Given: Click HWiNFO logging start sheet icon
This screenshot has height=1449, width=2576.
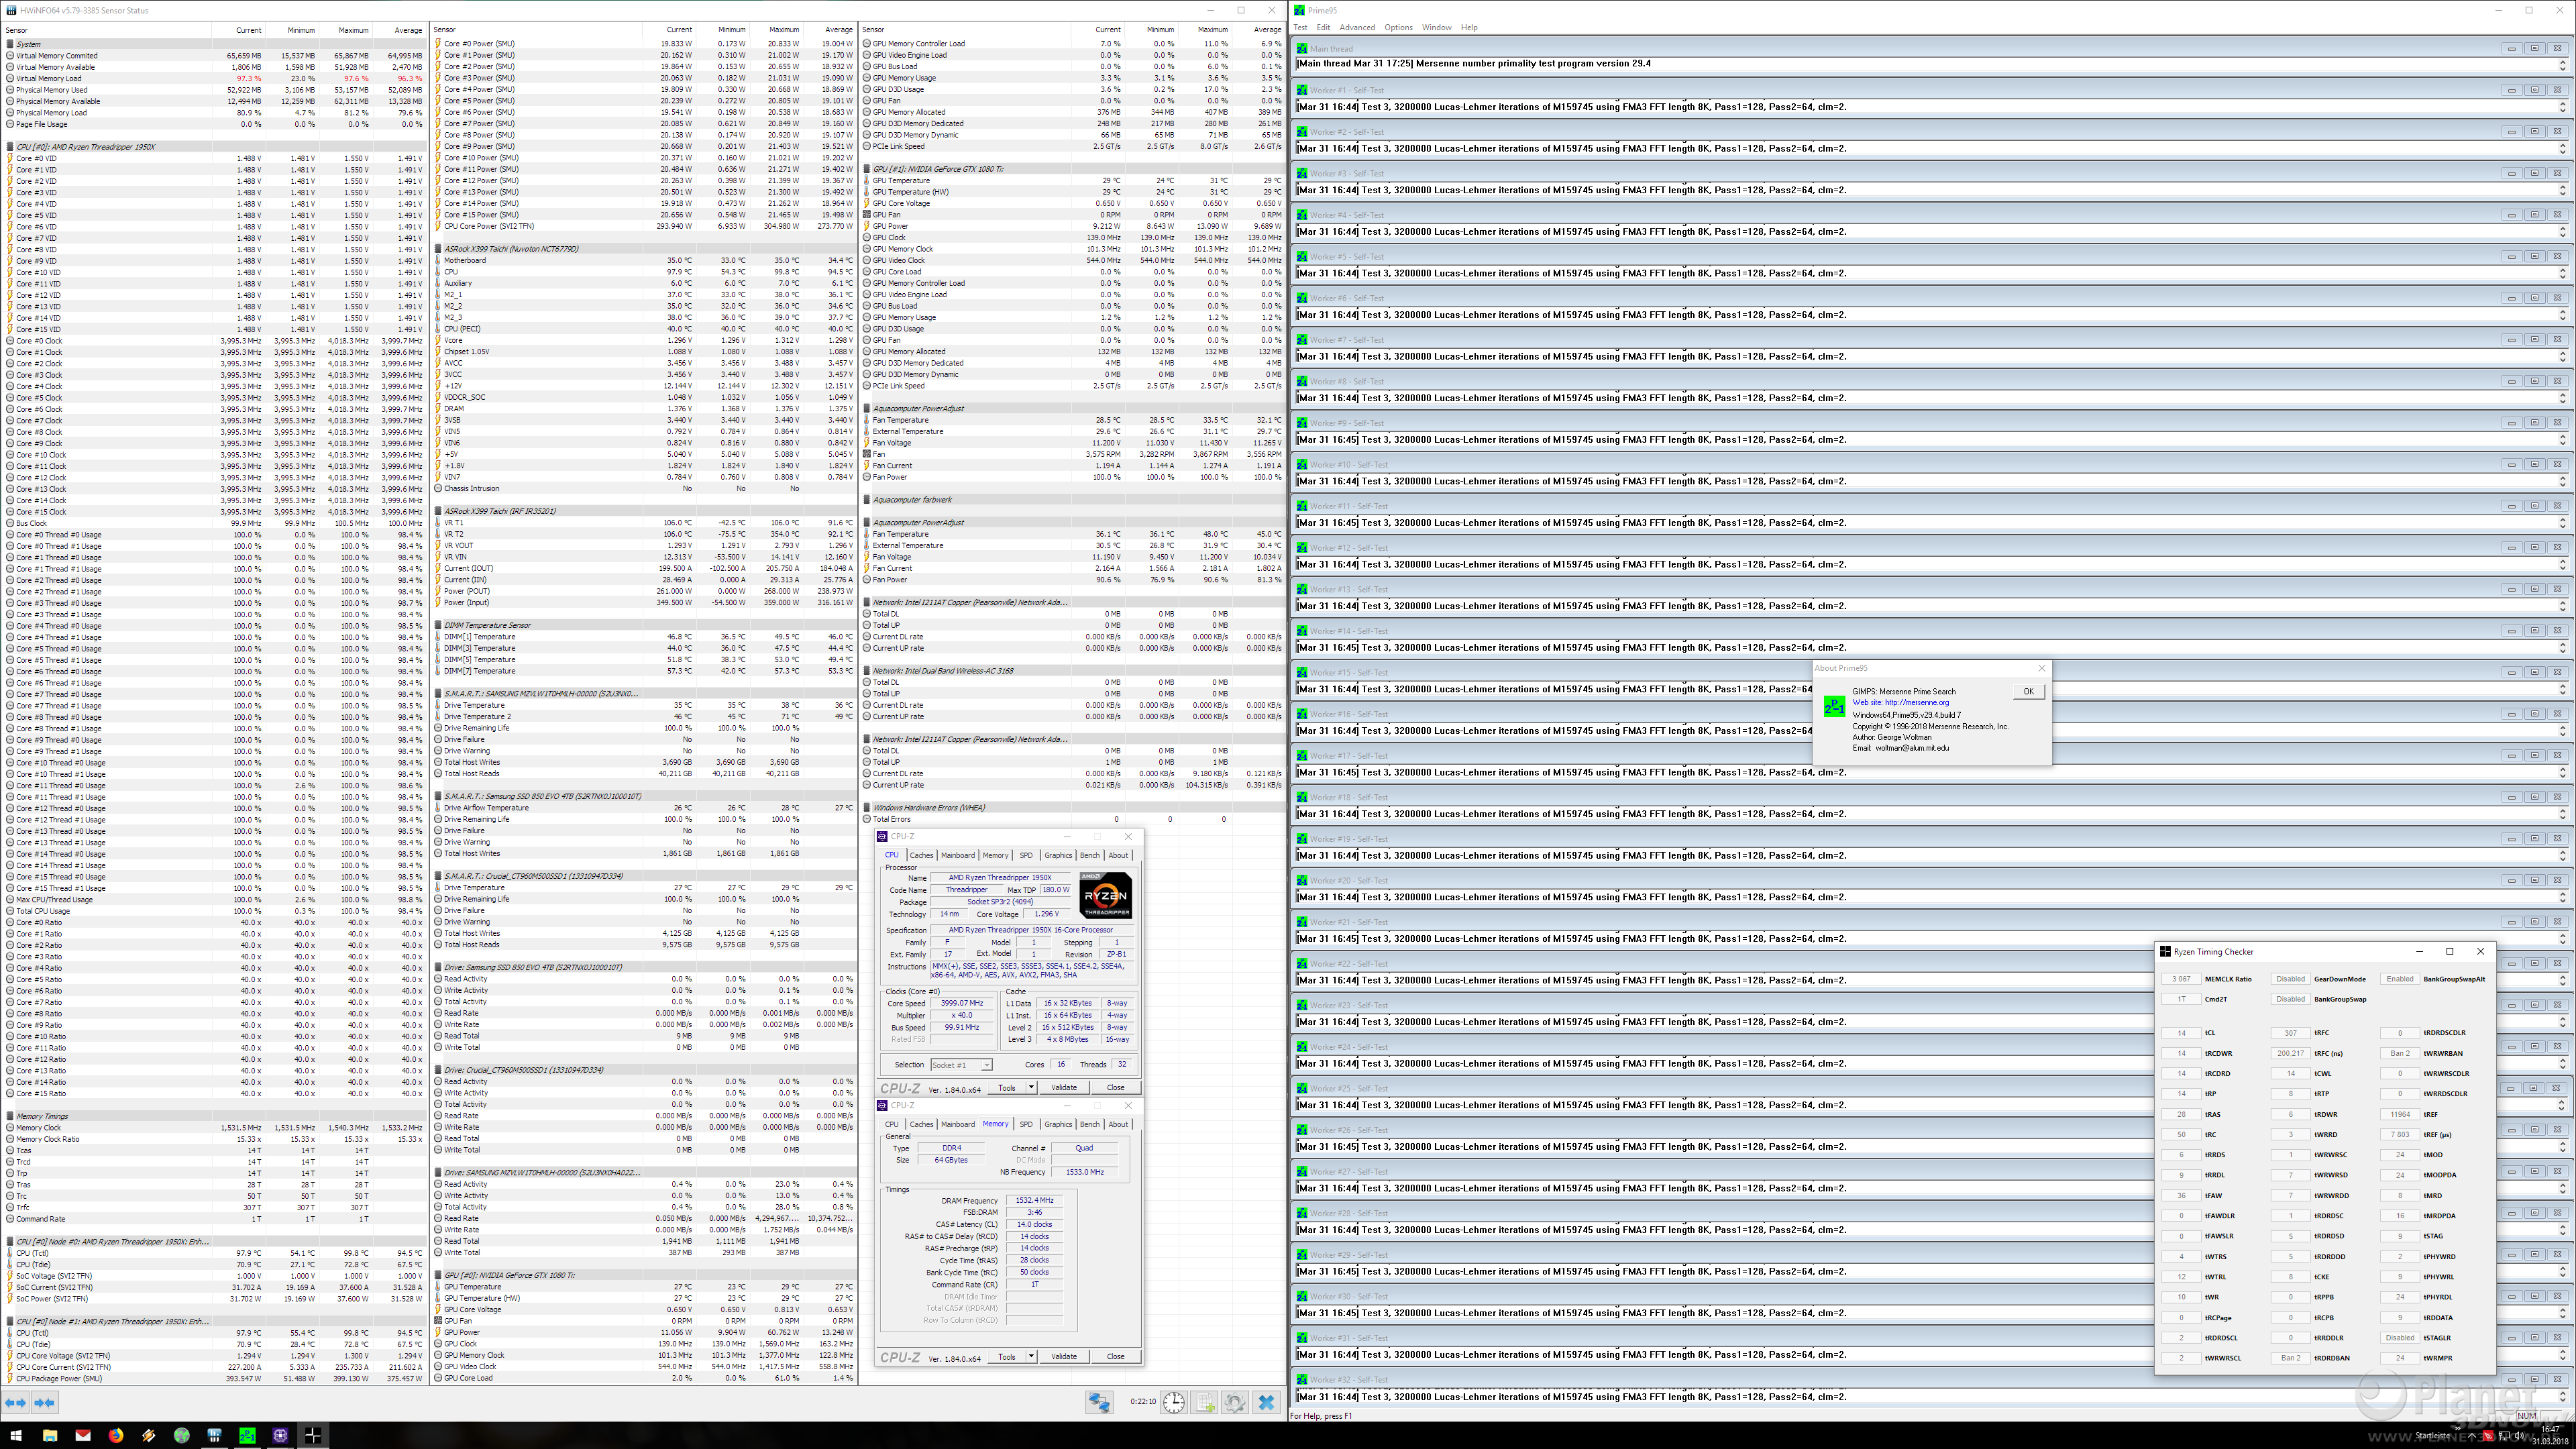Looking at the screenshot, I should pos(1205,1402).
